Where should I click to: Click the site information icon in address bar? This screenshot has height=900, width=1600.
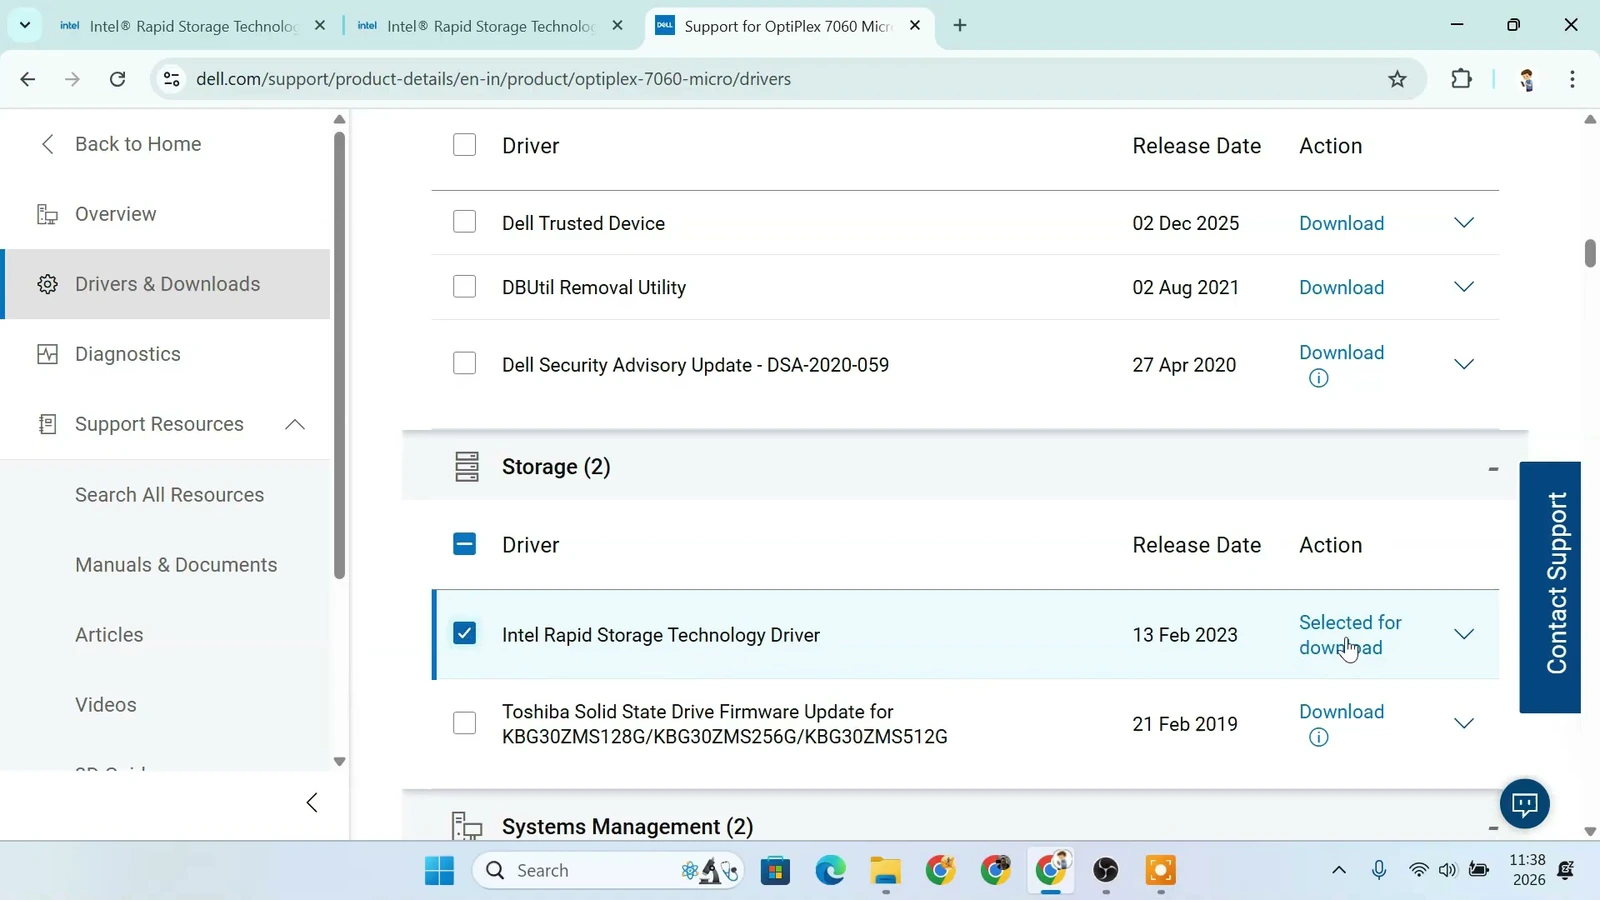172,79
